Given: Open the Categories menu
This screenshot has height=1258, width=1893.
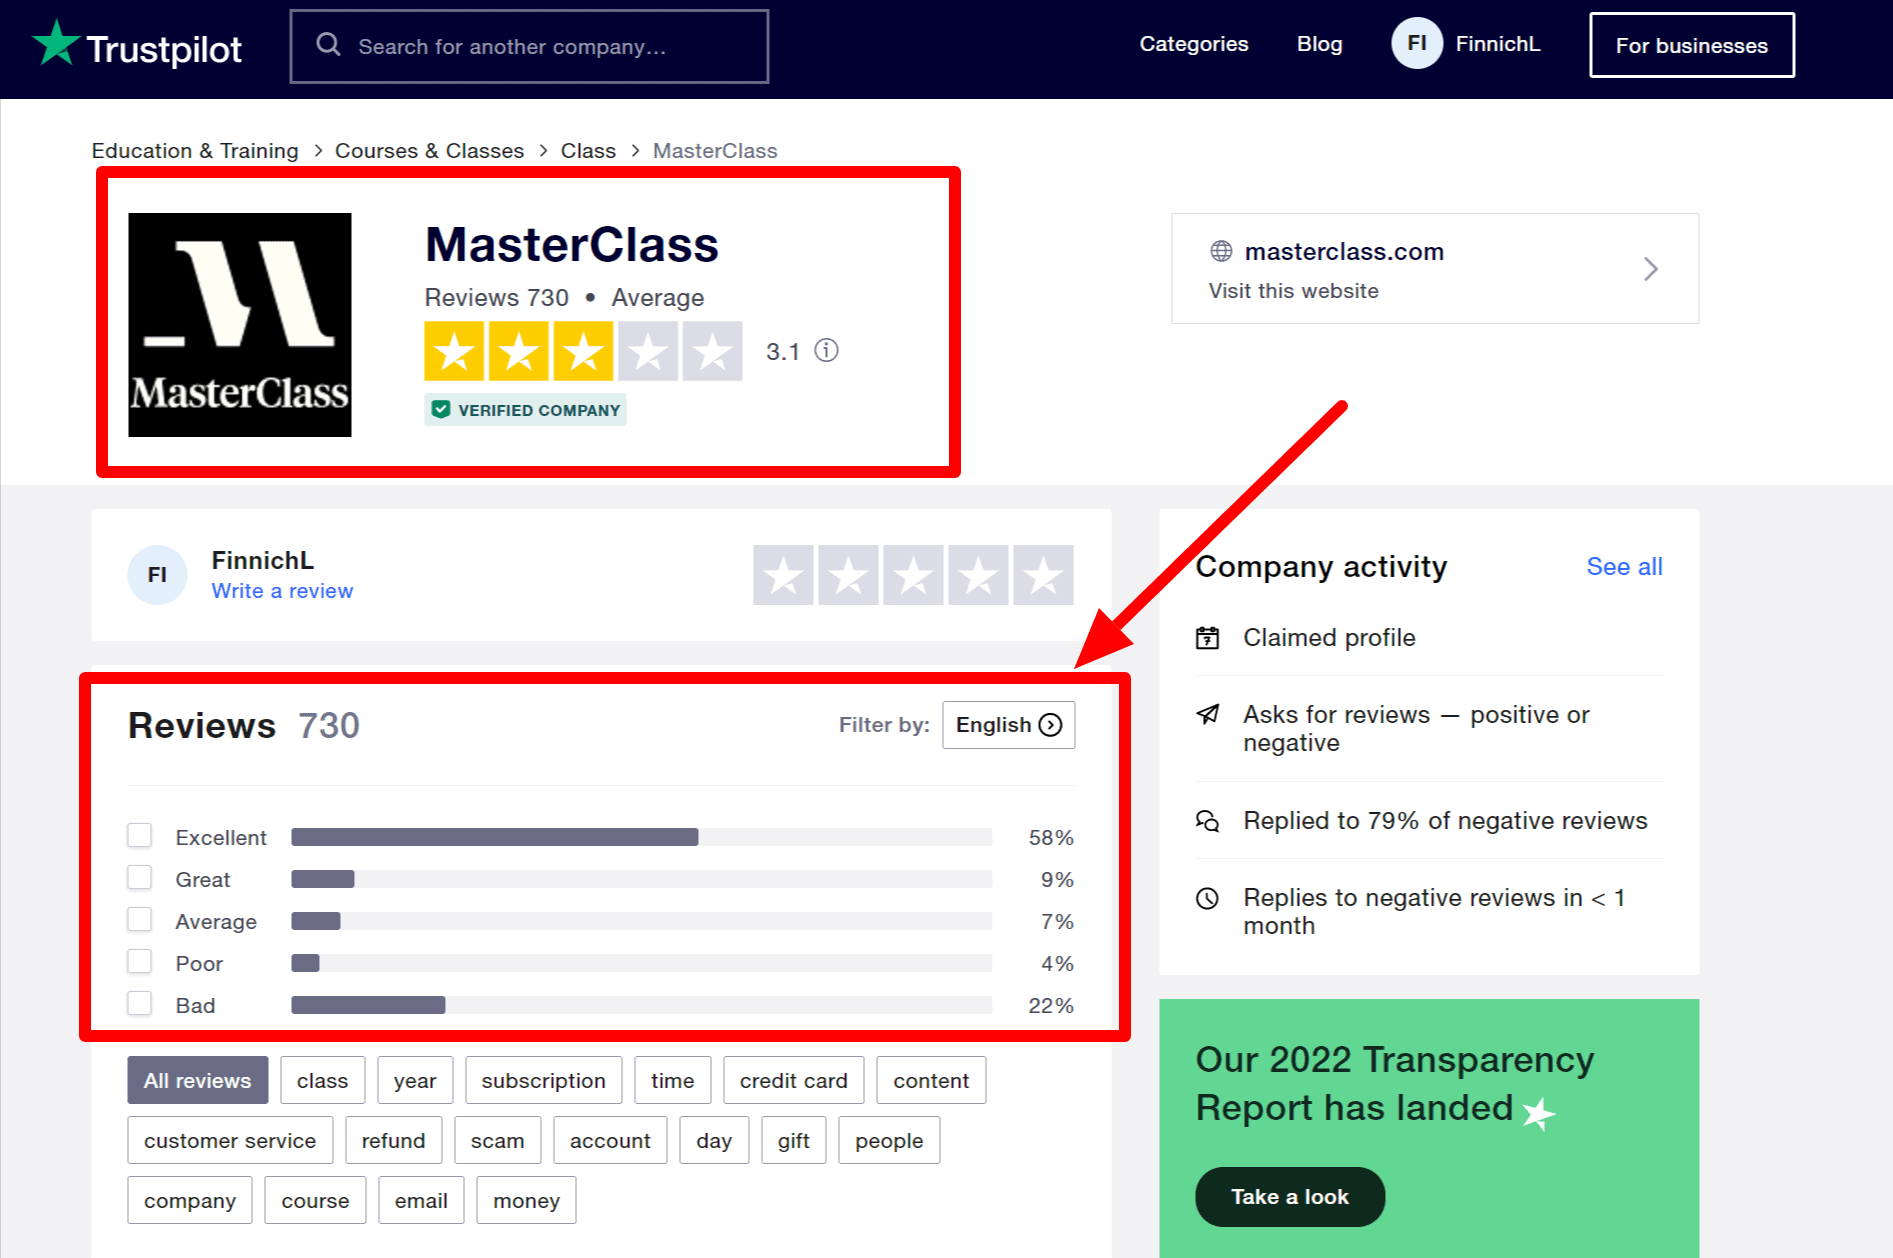Looking at the screenshot, I should point(1194,44).
